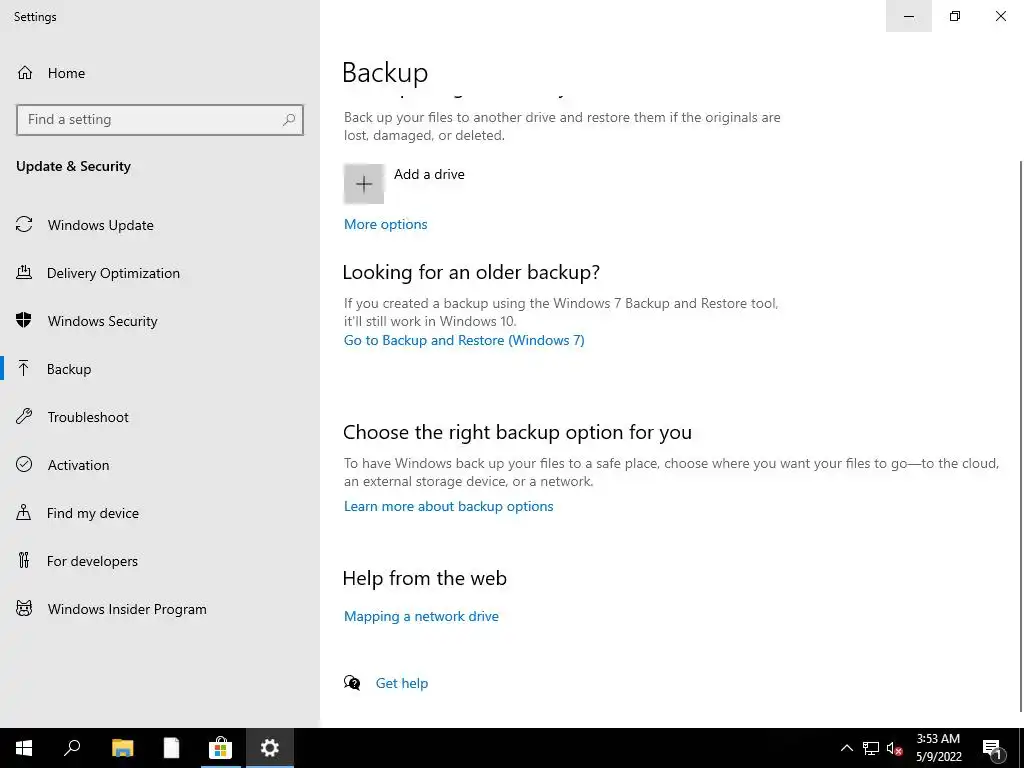The width and height of the screenshot is (1024, 768).
Task: Click the Get help chat icon
Action: [352, 683]
